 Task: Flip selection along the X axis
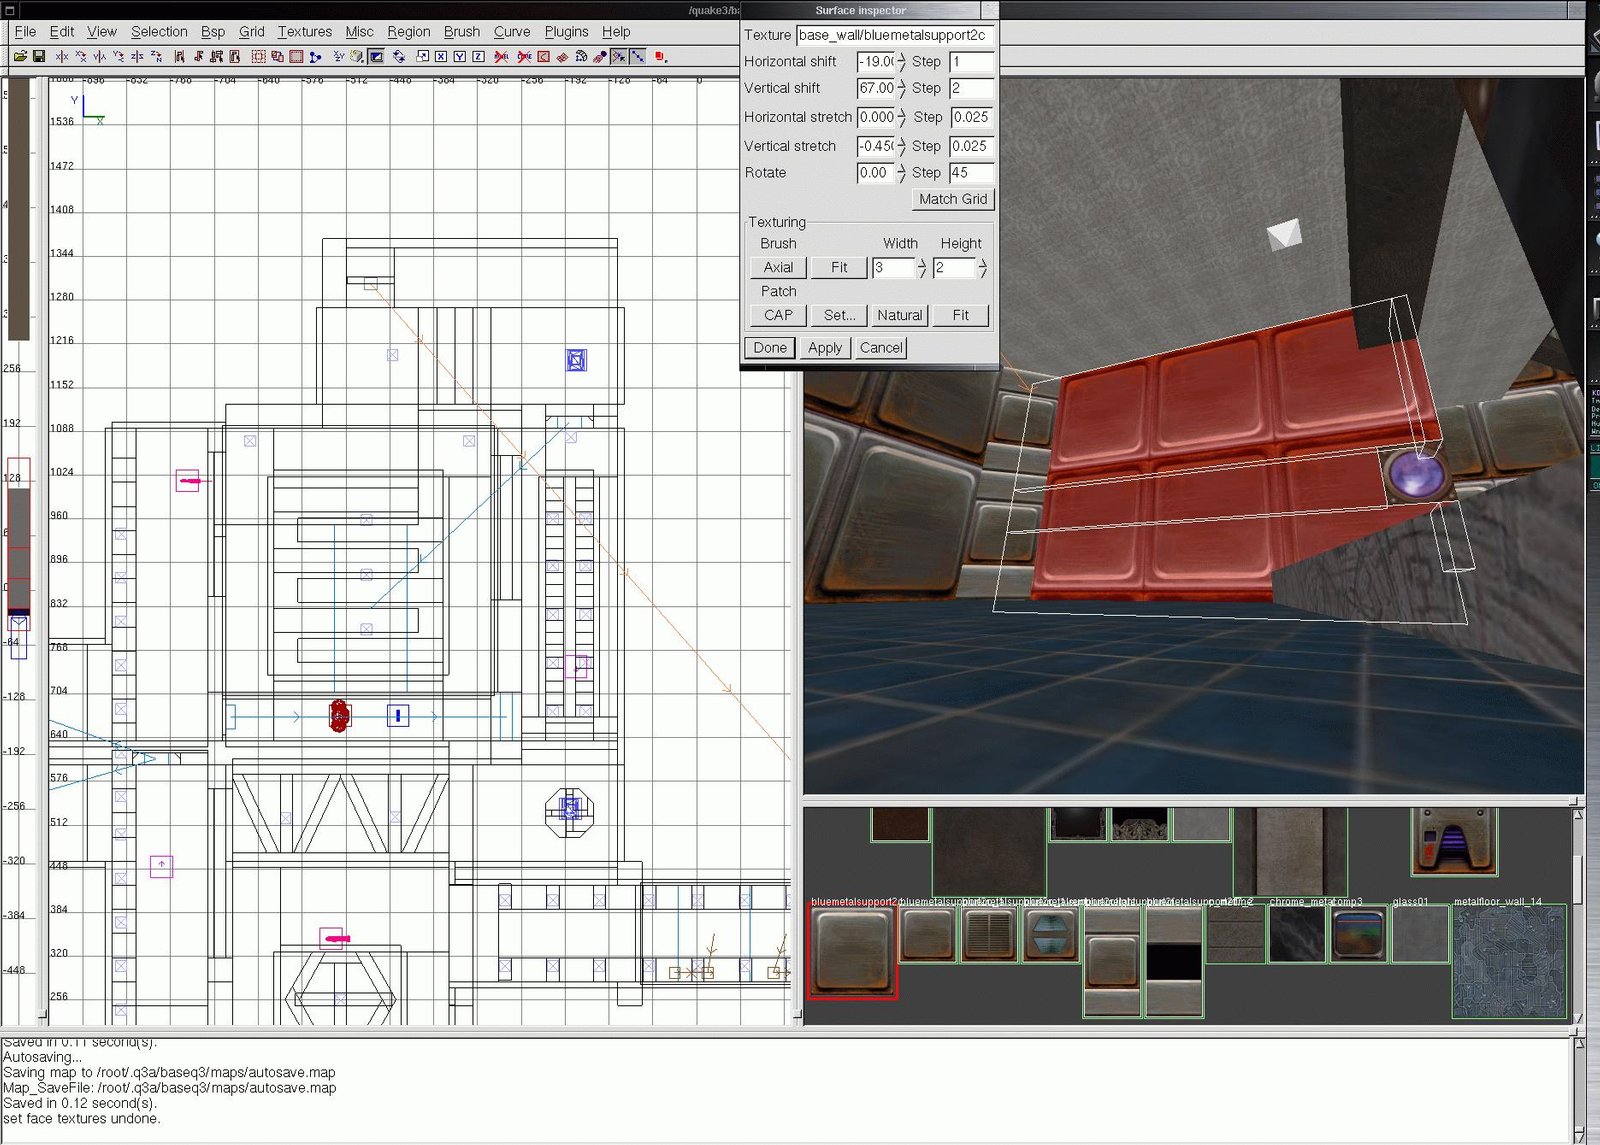[62, 56]
